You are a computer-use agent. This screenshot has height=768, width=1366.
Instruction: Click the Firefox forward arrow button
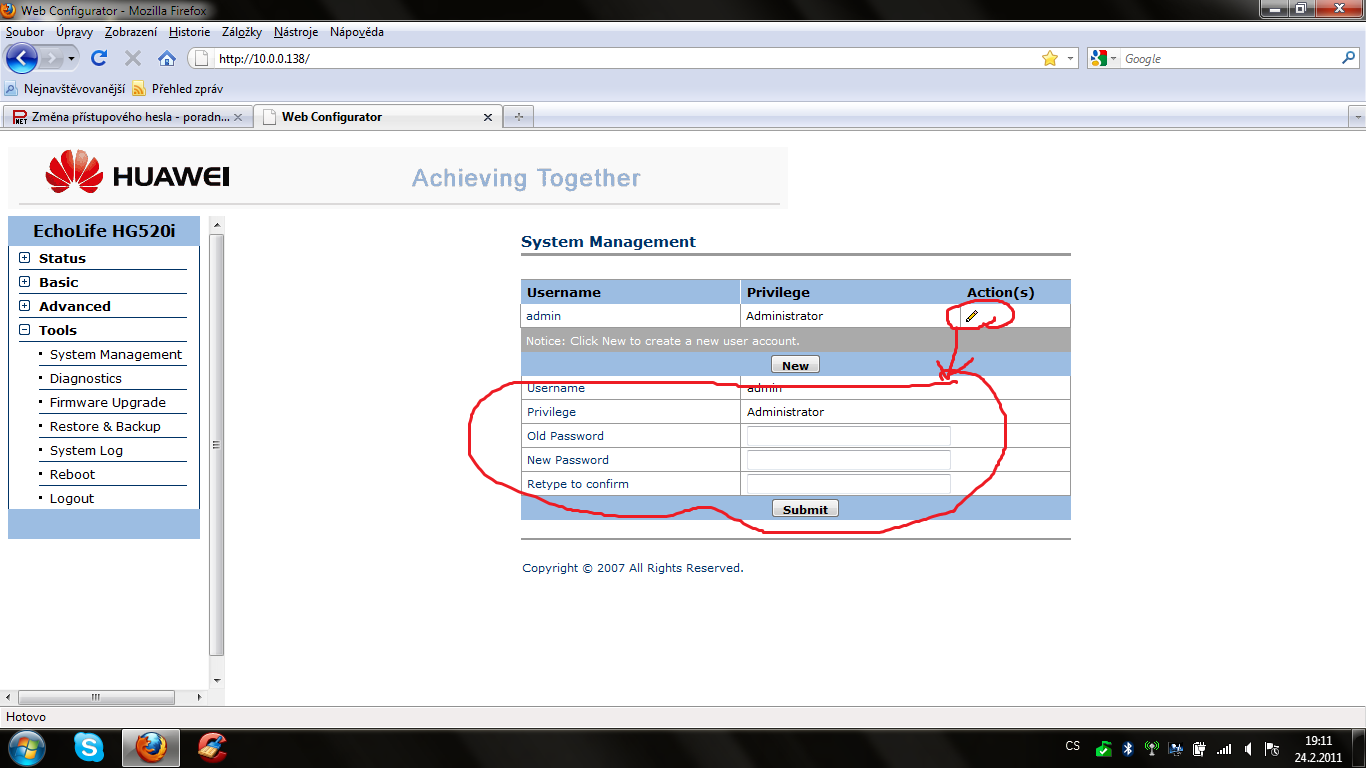pyautogui.click(x=52, y=58)
